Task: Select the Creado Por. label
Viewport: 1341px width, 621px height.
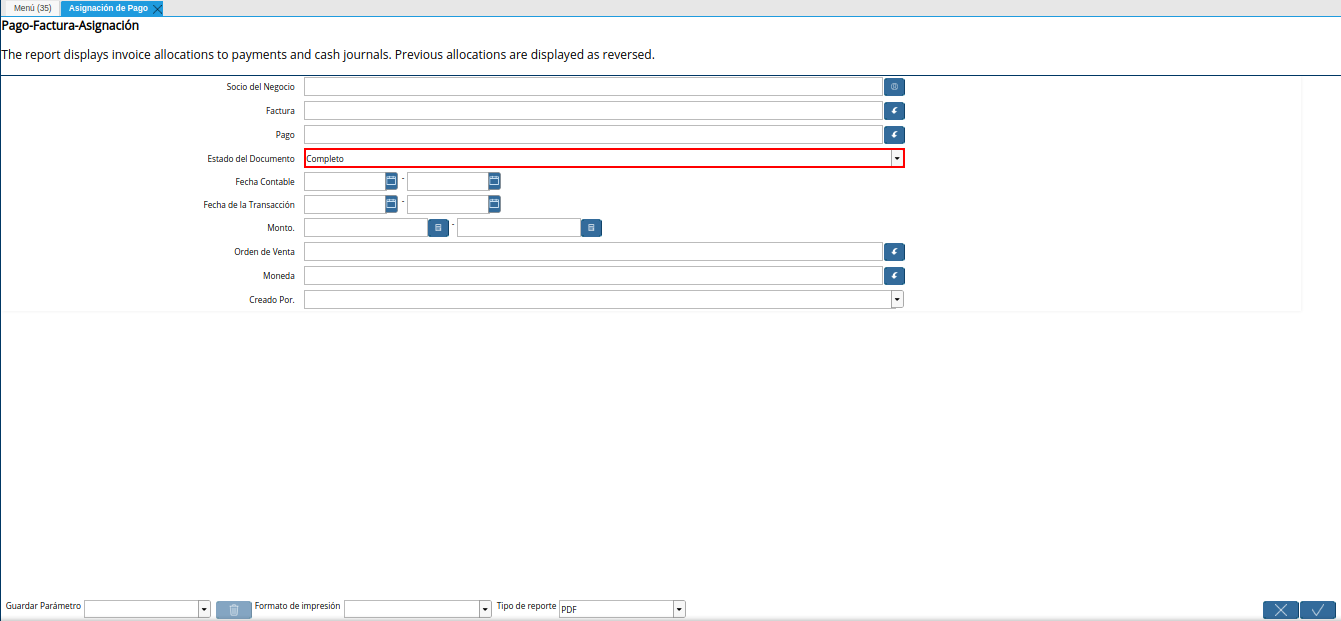Action: tap(272, 300)
